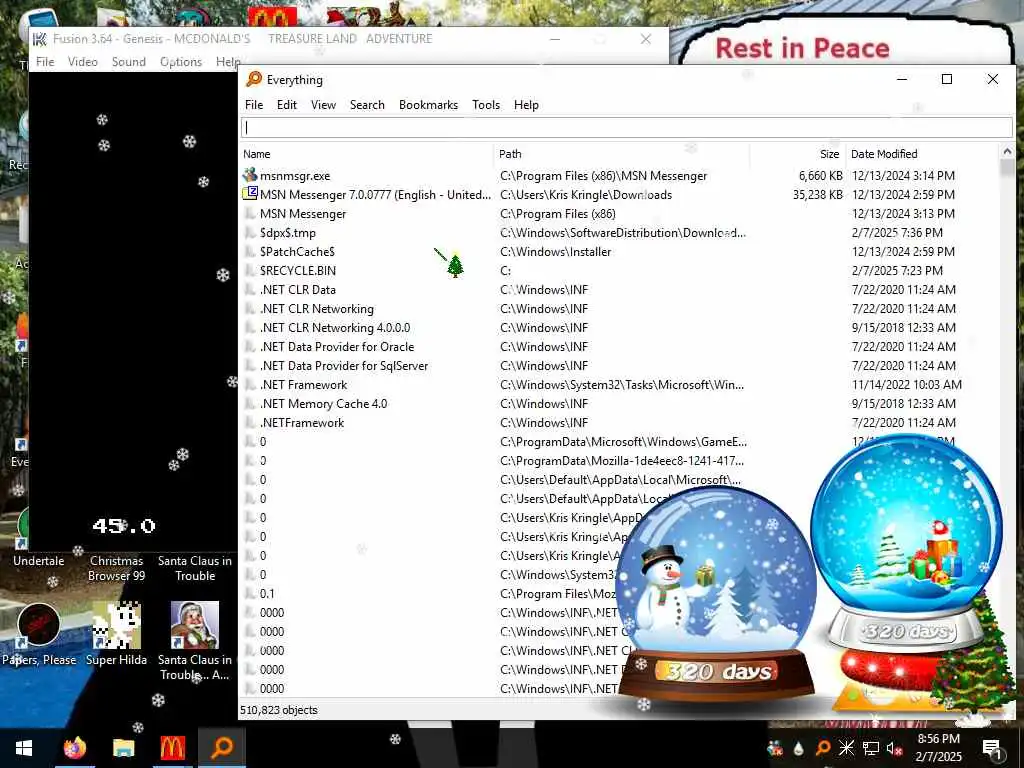Open the Edit menu in Everything

[x=287, y=104]
